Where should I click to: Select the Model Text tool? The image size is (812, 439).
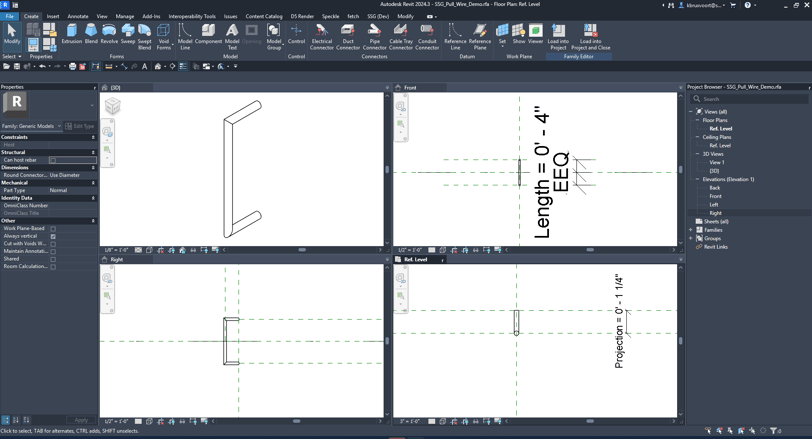point(232,36)
